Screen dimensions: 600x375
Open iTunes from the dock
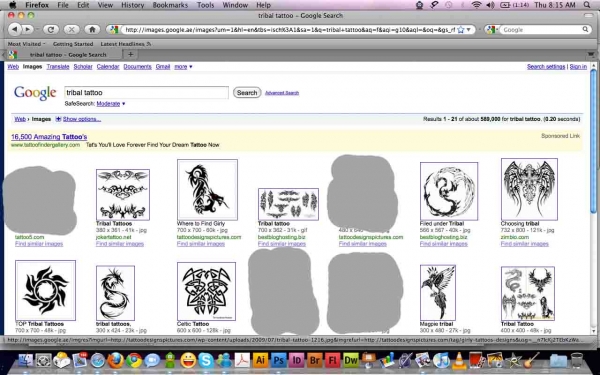pos(441,360)
